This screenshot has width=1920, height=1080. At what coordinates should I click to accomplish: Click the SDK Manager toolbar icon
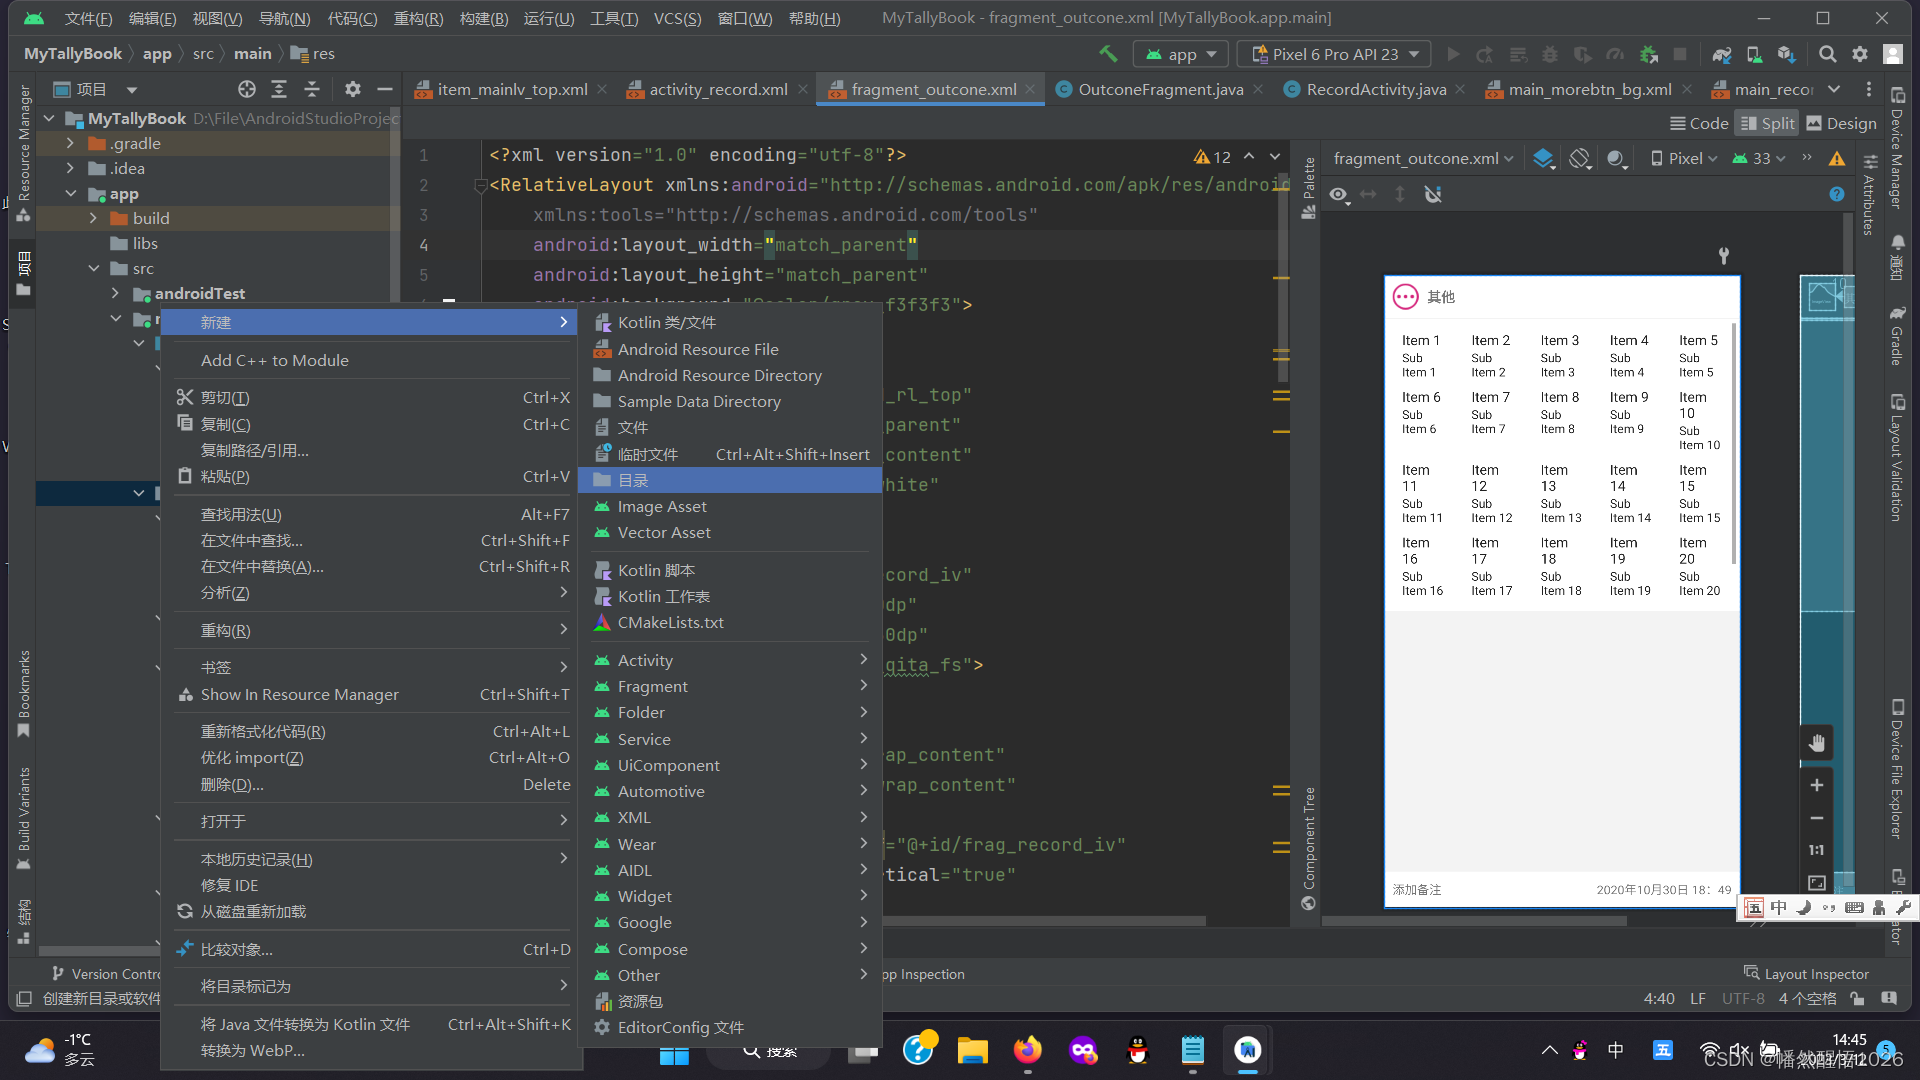(x=1786, y=54)
